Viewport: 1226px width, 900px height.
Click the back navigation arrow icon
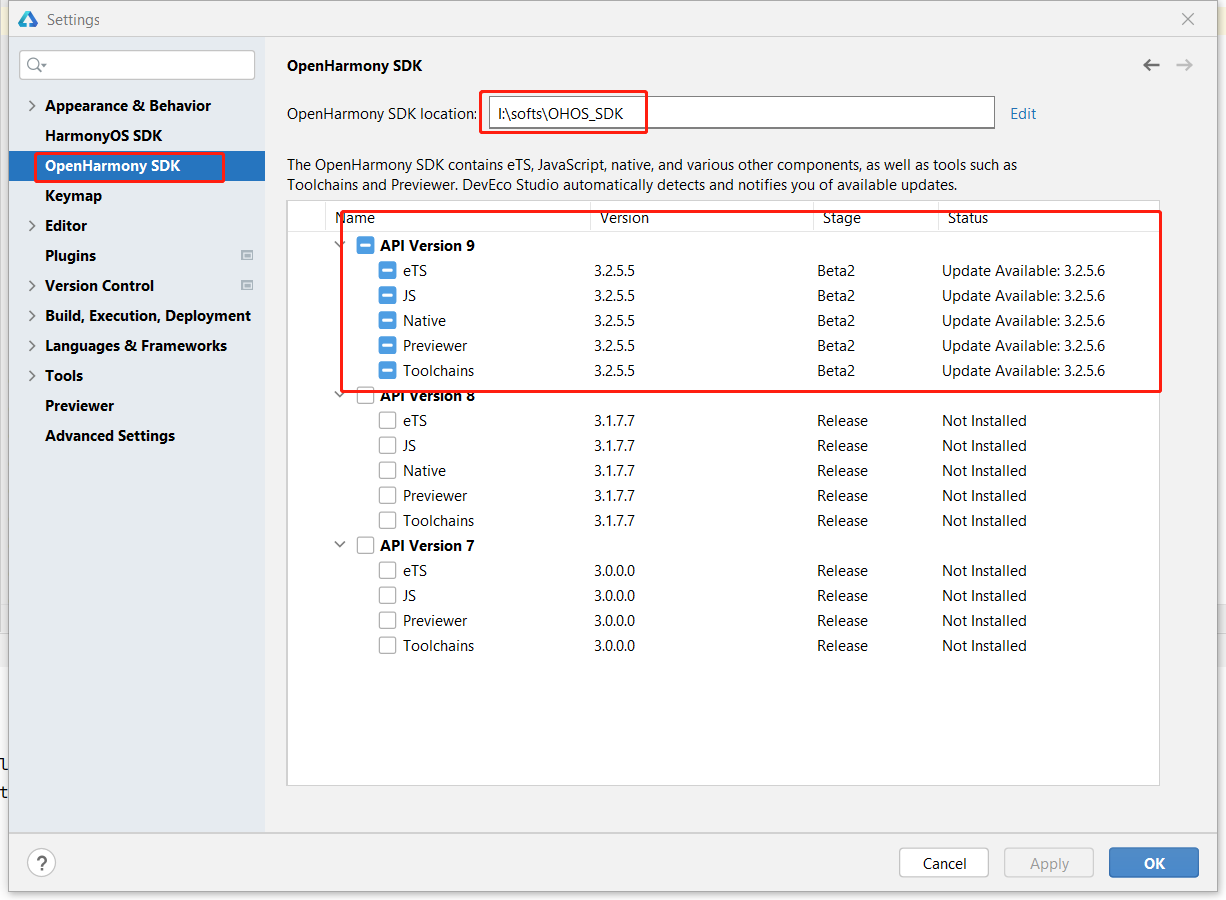coord(1151,65)
